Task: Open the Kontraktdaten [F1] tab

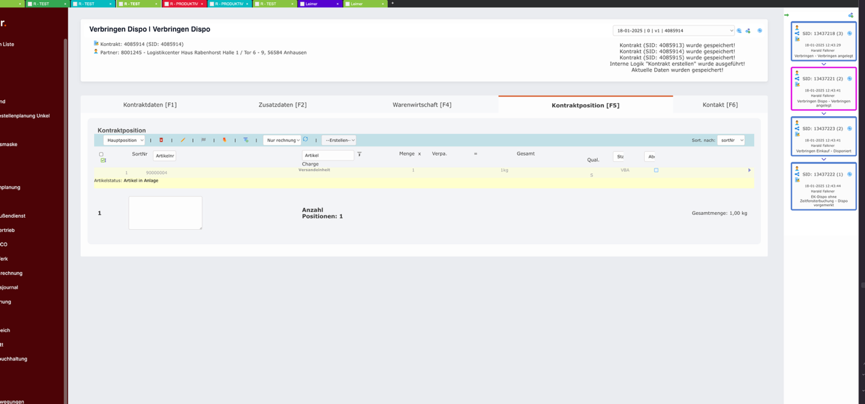Action: [x=150, y=105]
